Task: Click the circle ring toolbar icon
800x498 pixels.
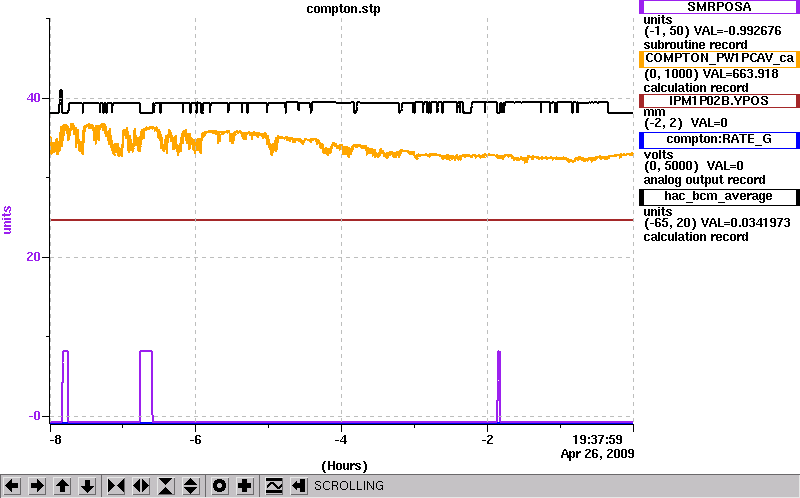Action: (x=220, y=486)
